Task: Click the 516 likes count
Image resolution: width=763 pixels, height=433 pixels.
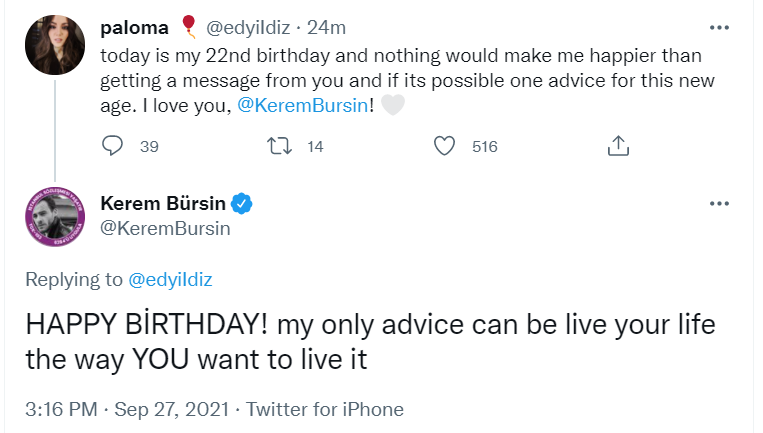Action: [x=484, y=146]
